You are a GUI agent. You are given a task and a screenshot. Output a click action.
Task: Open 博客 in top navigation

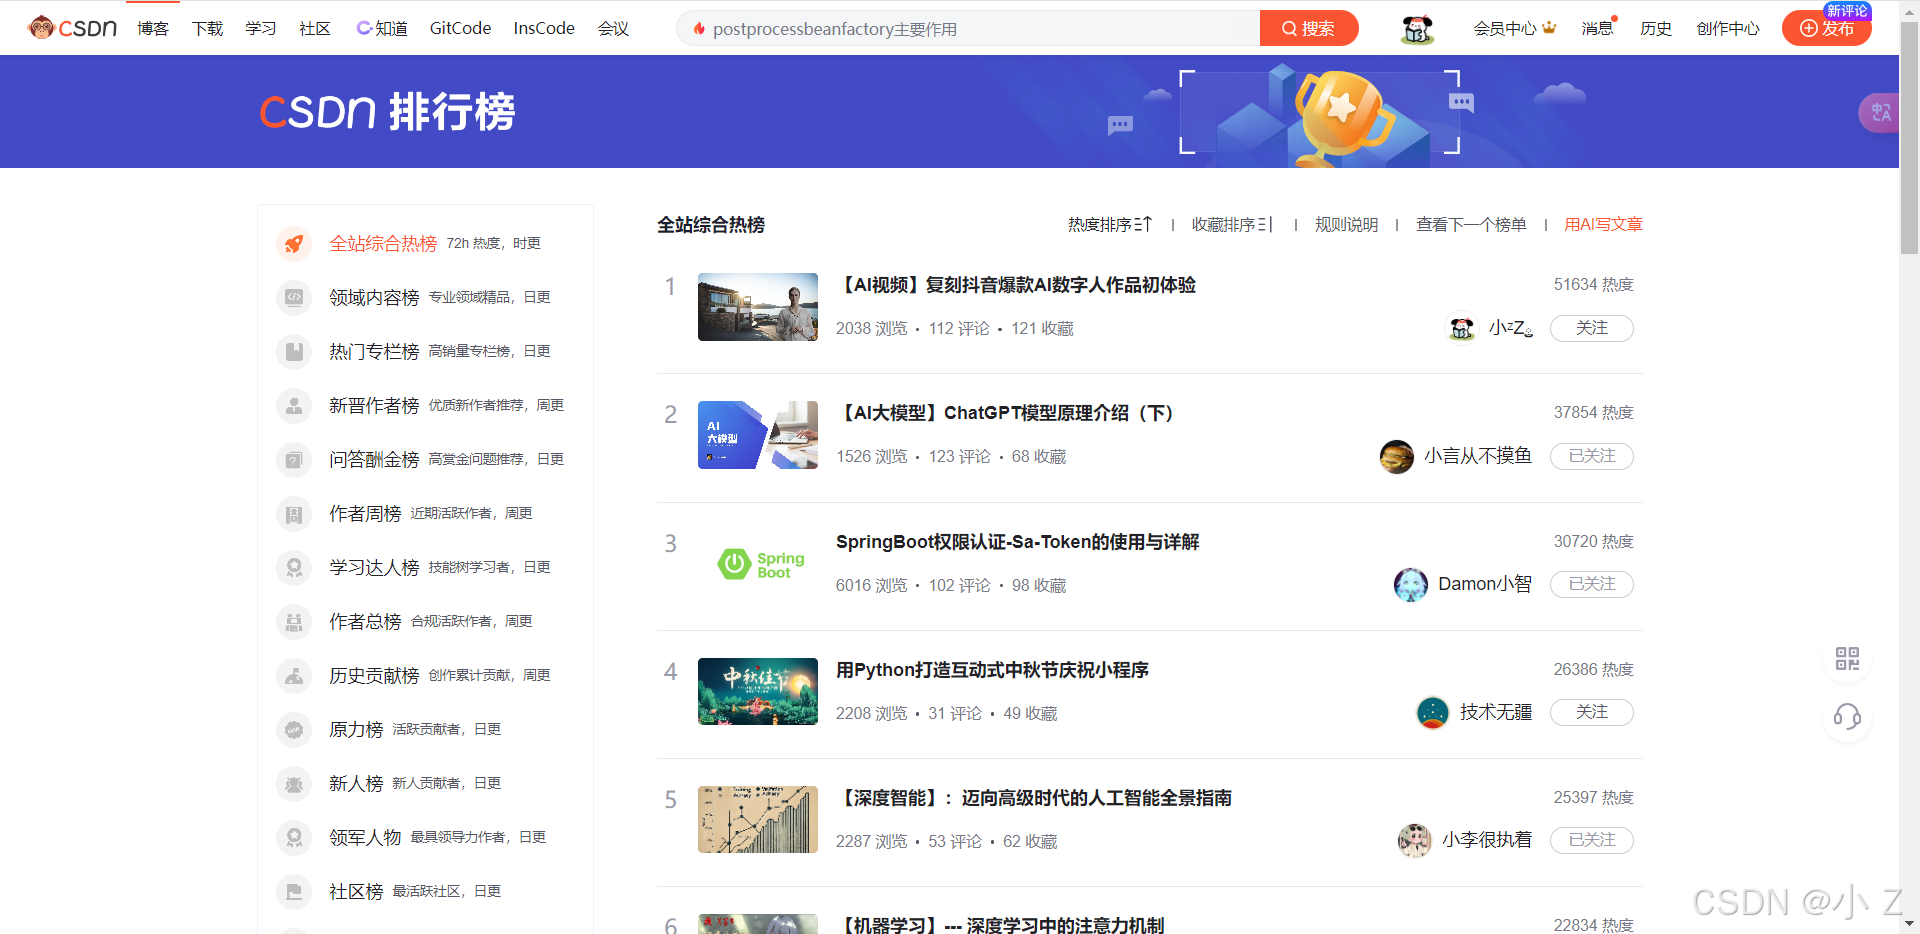[x=153, y=29]
